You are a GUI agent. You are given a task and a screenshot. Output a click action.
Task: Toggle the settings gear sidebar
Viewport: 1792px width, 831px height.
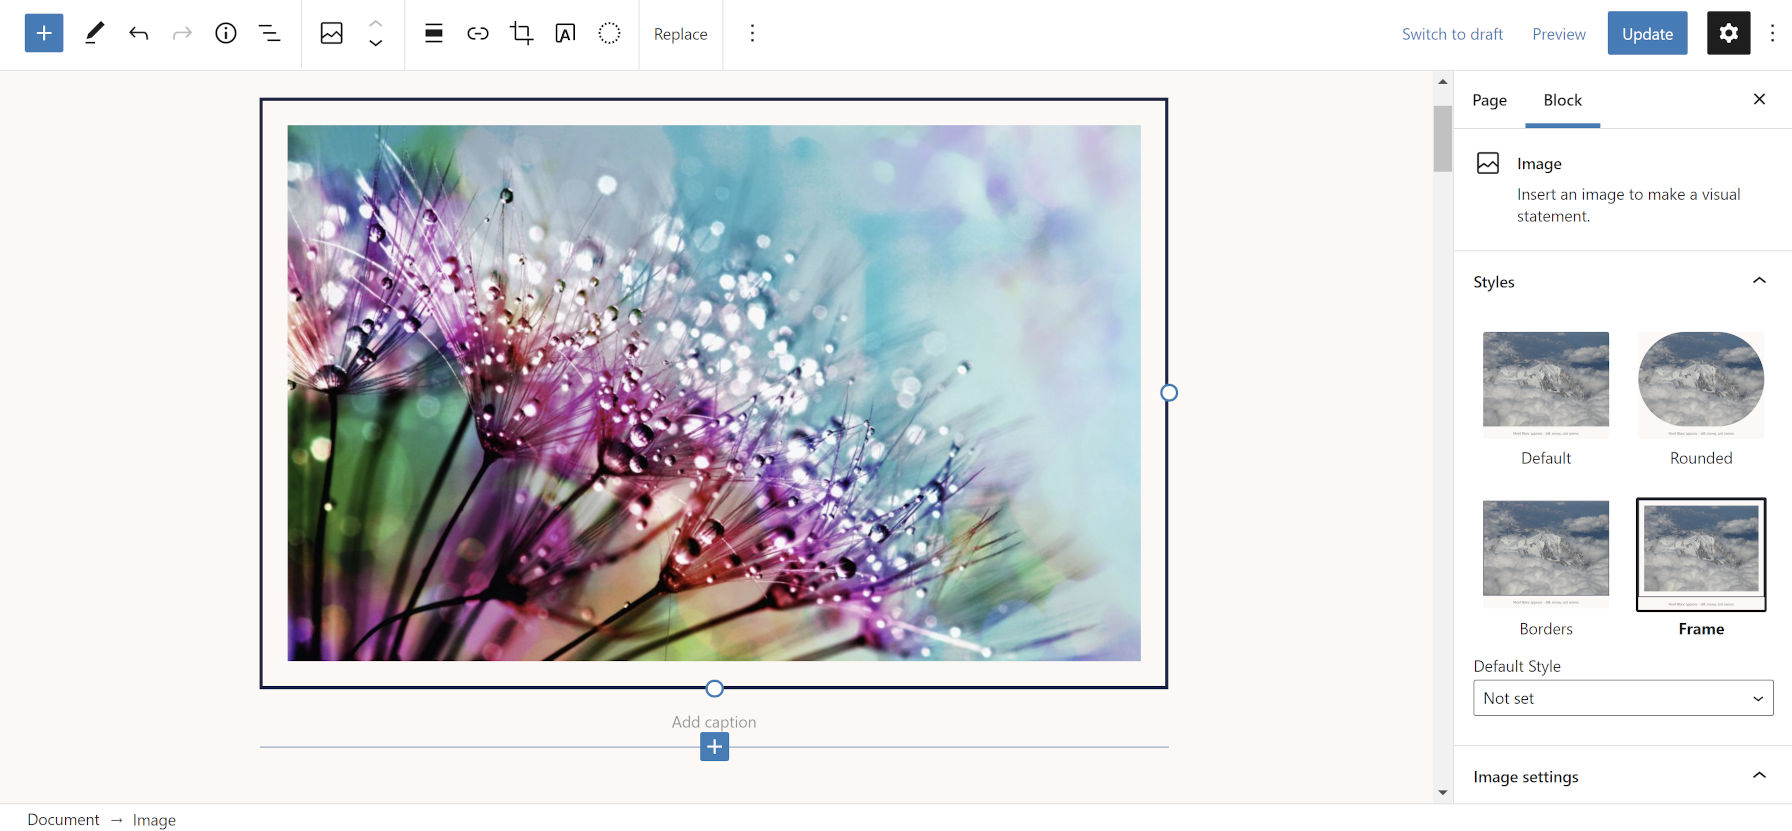point(1728,33)
